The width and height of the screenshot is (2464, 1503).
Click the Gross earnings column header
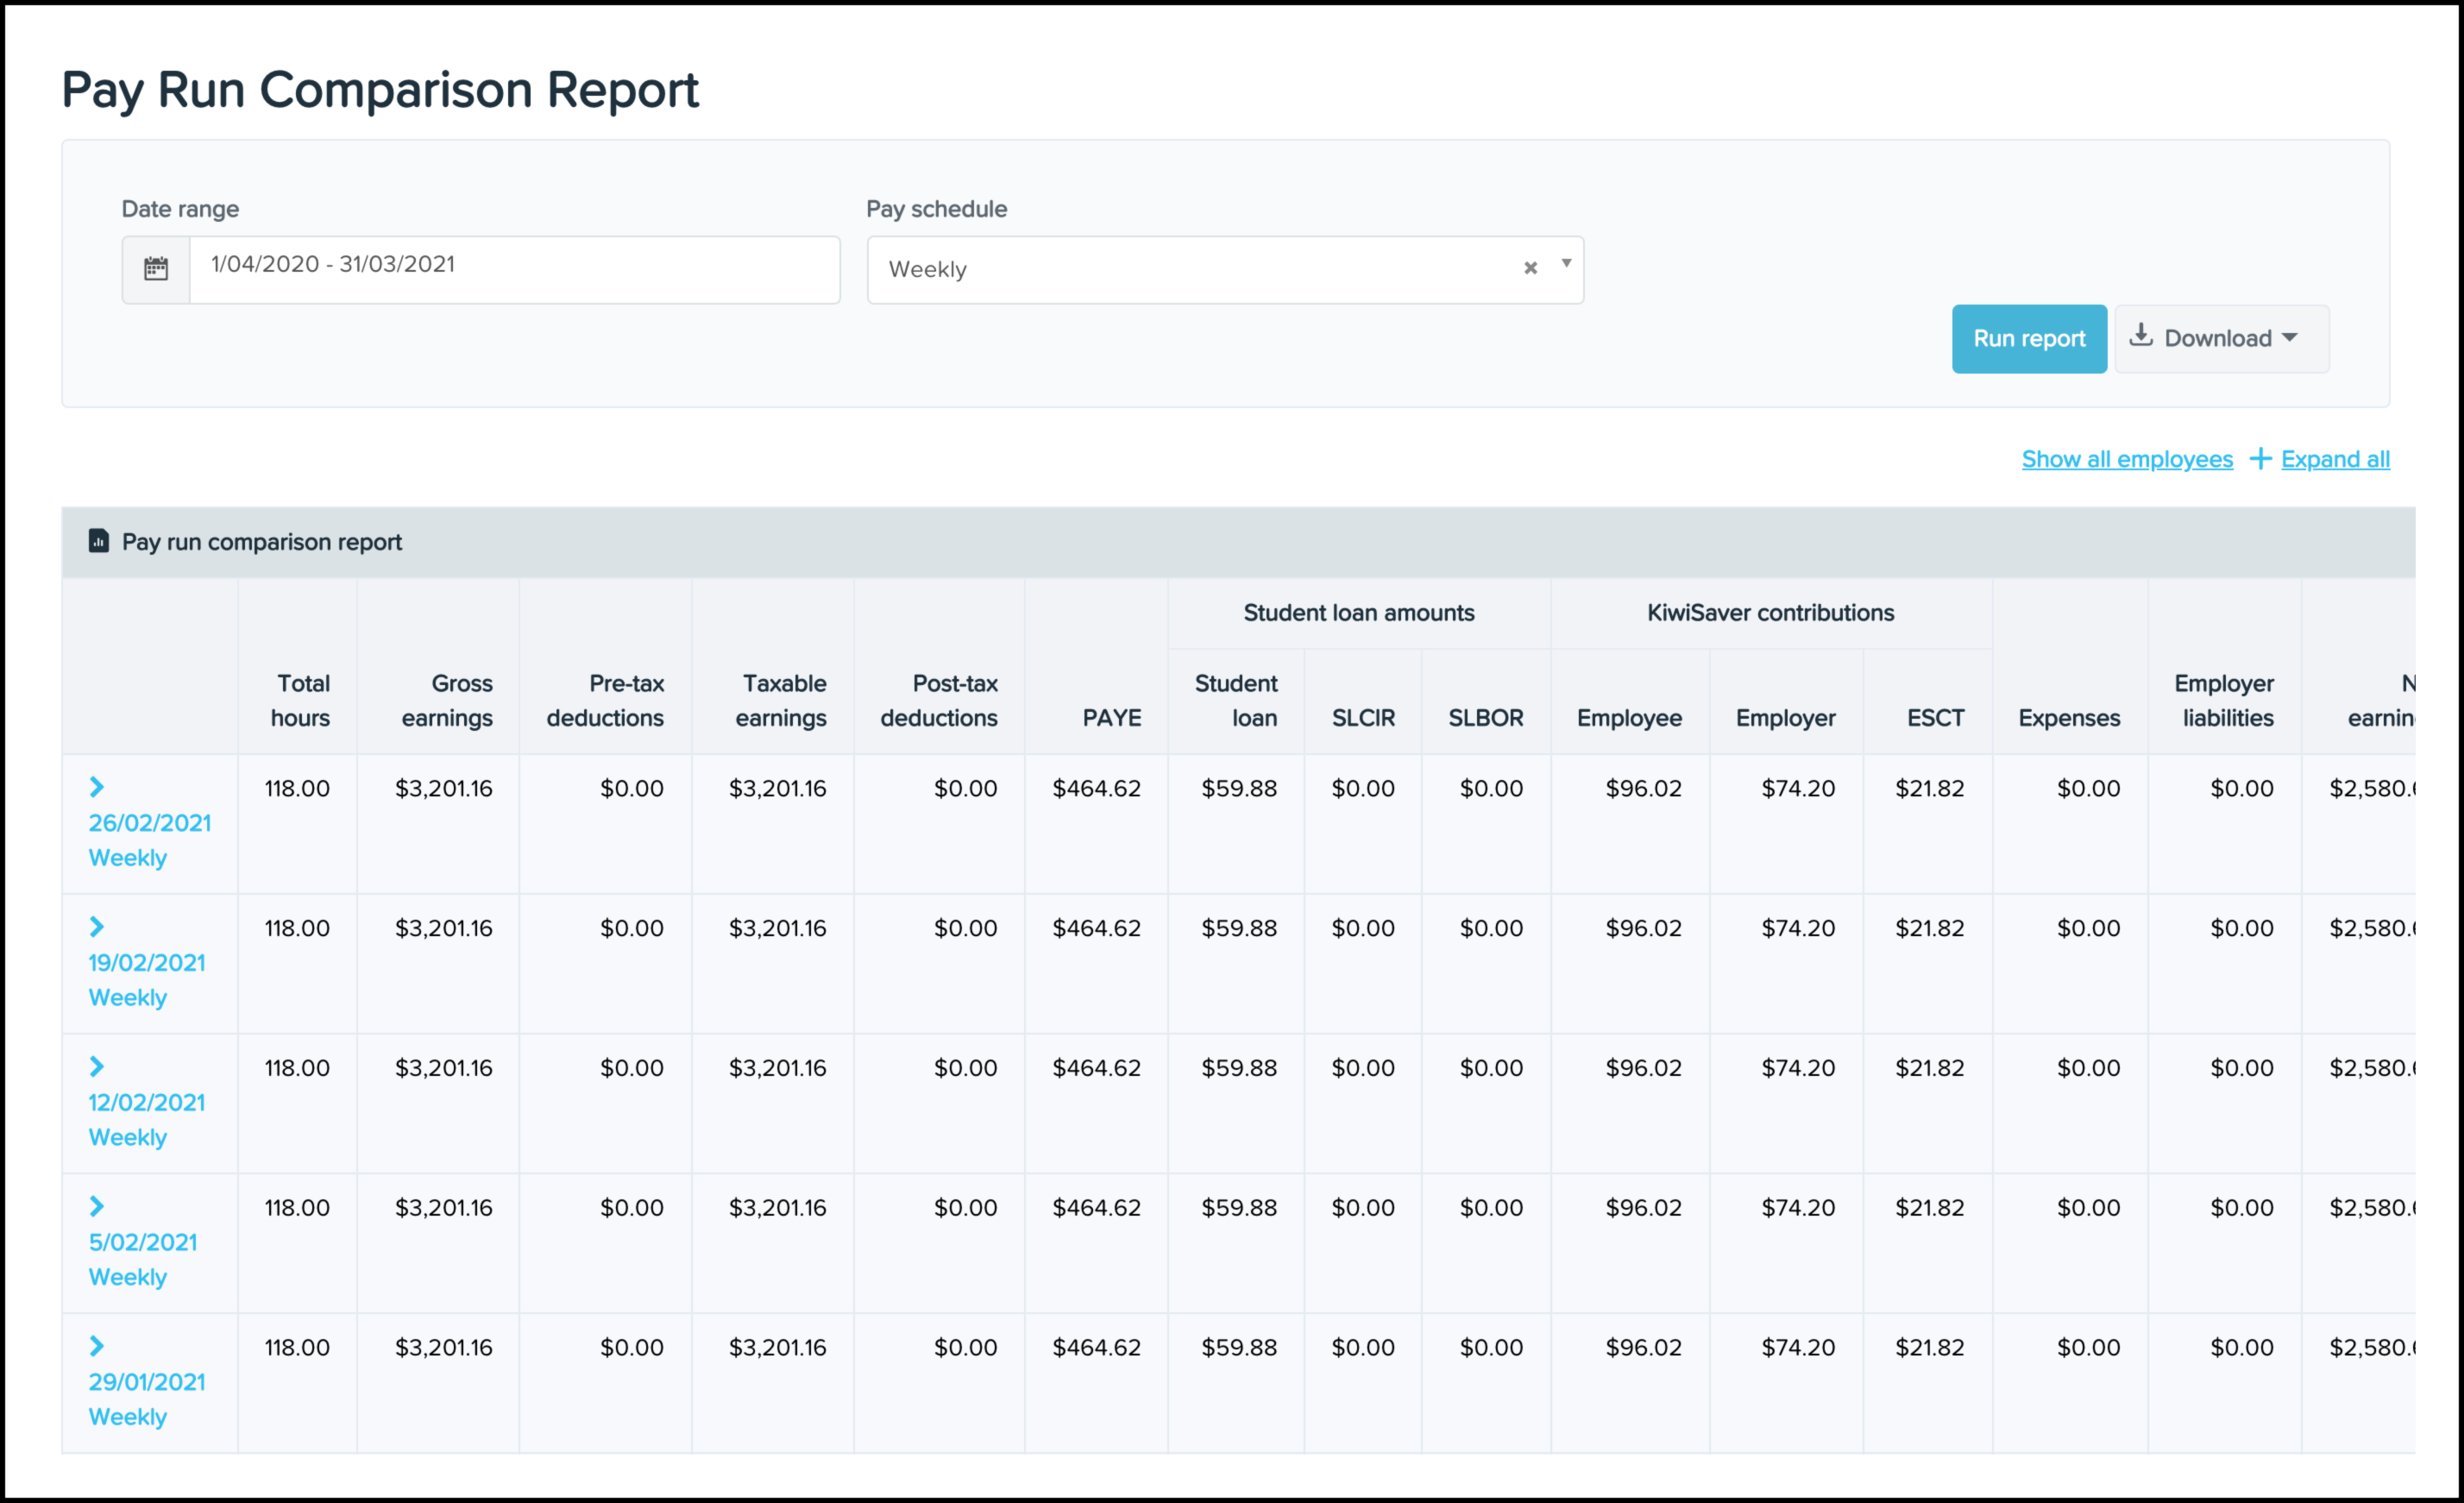pos(447,701)
